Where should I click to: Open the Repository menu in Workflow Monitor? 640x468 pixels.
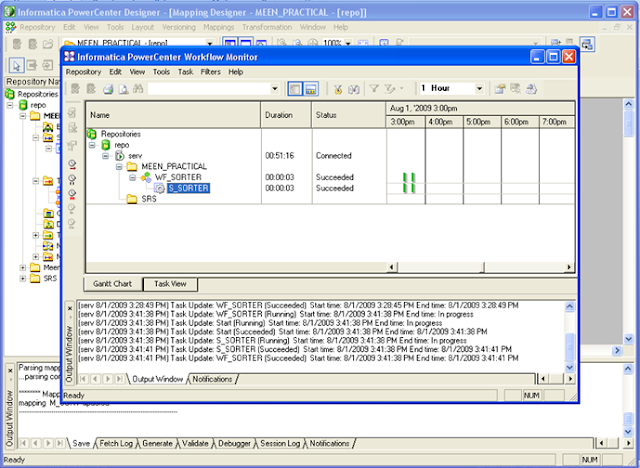pos(83,72)
